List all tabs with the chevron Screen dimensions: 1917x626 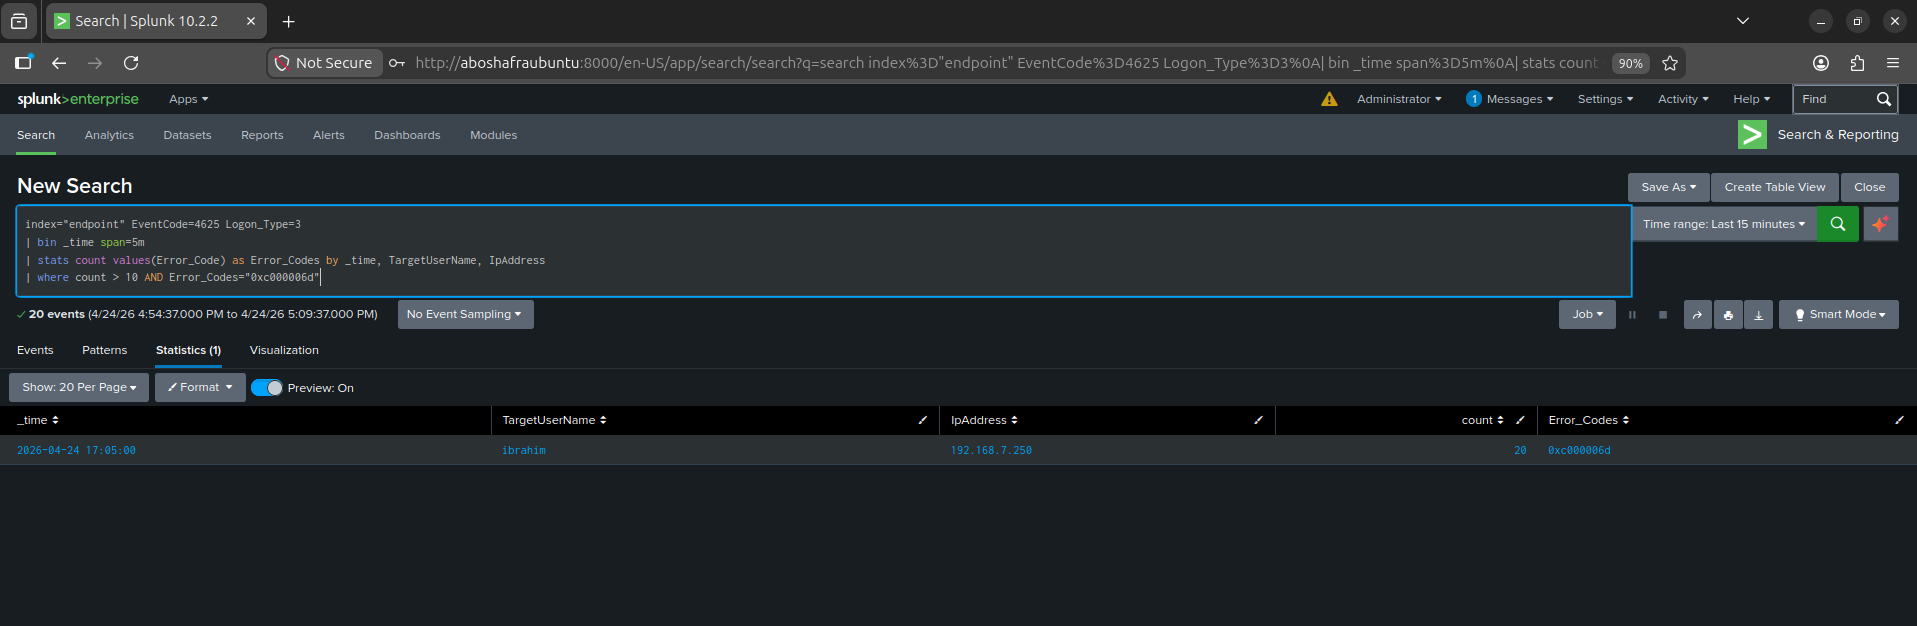1743,21
